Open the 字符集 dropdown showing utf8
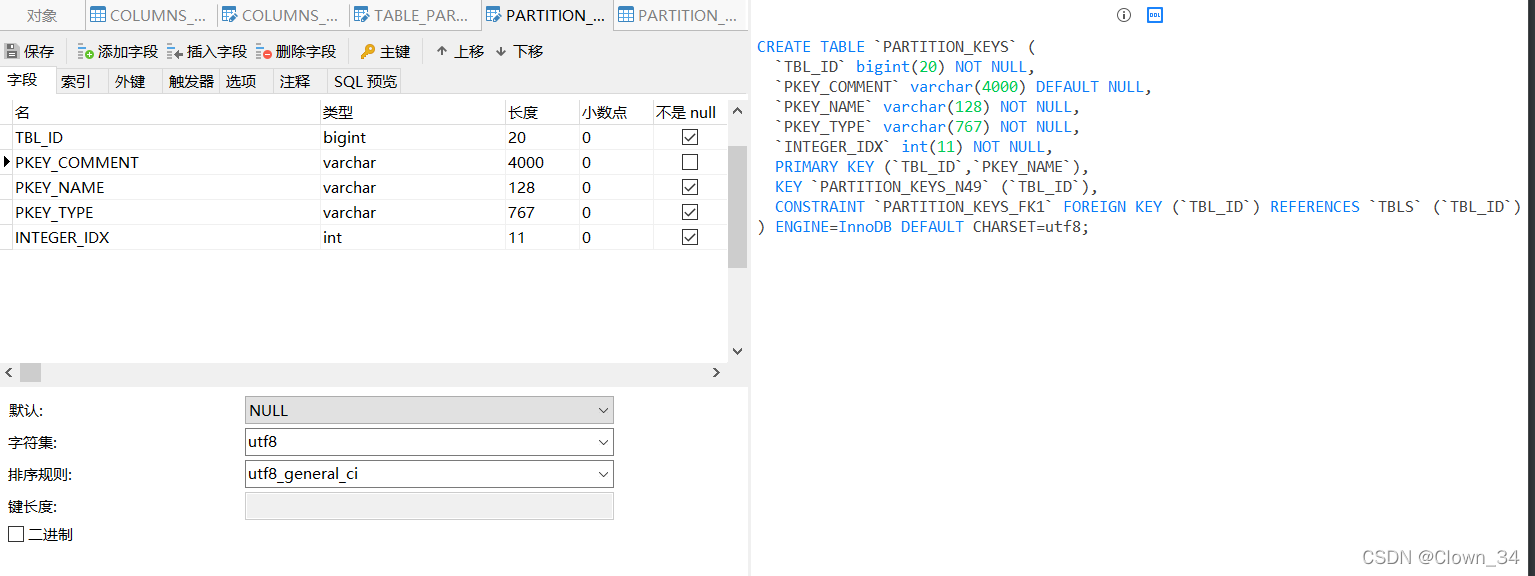Viewport: 1535px width, 576px height. click(429, 442)
